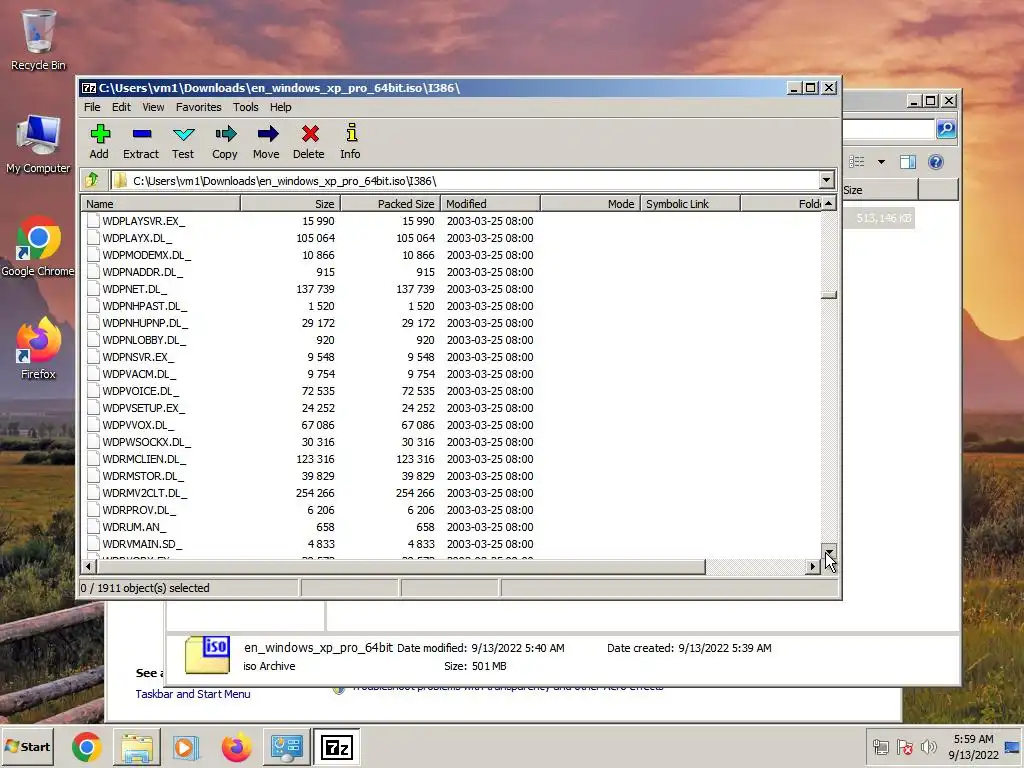Click Explorer change view icon
The width and height of the screenshot is (1024, 768).
tap(857, 162)
